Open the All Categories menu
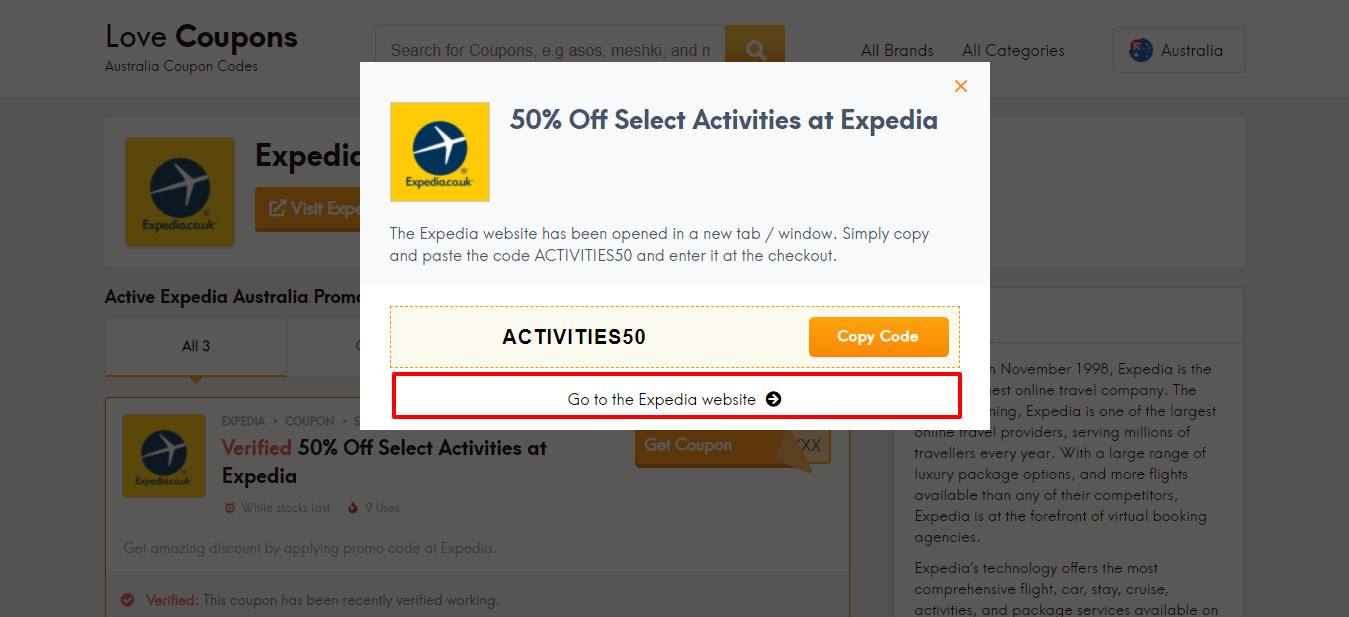 (1013, 50)
